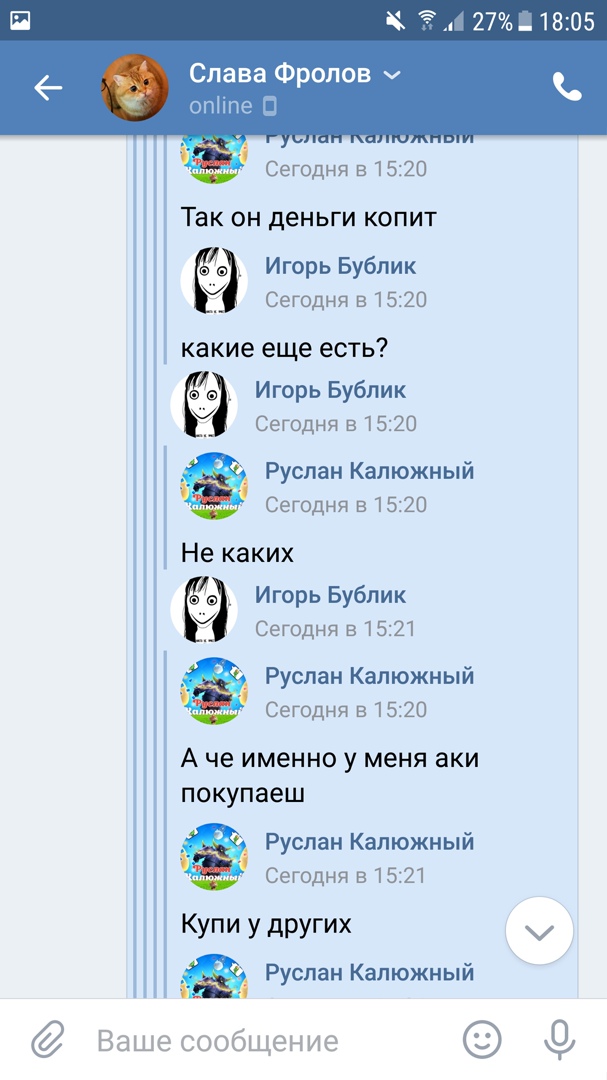Select message А че именно у меня аки покупаеш
Image resolution: width=607 pixels, height=1080 pixels.
click(x=329, y=776)
